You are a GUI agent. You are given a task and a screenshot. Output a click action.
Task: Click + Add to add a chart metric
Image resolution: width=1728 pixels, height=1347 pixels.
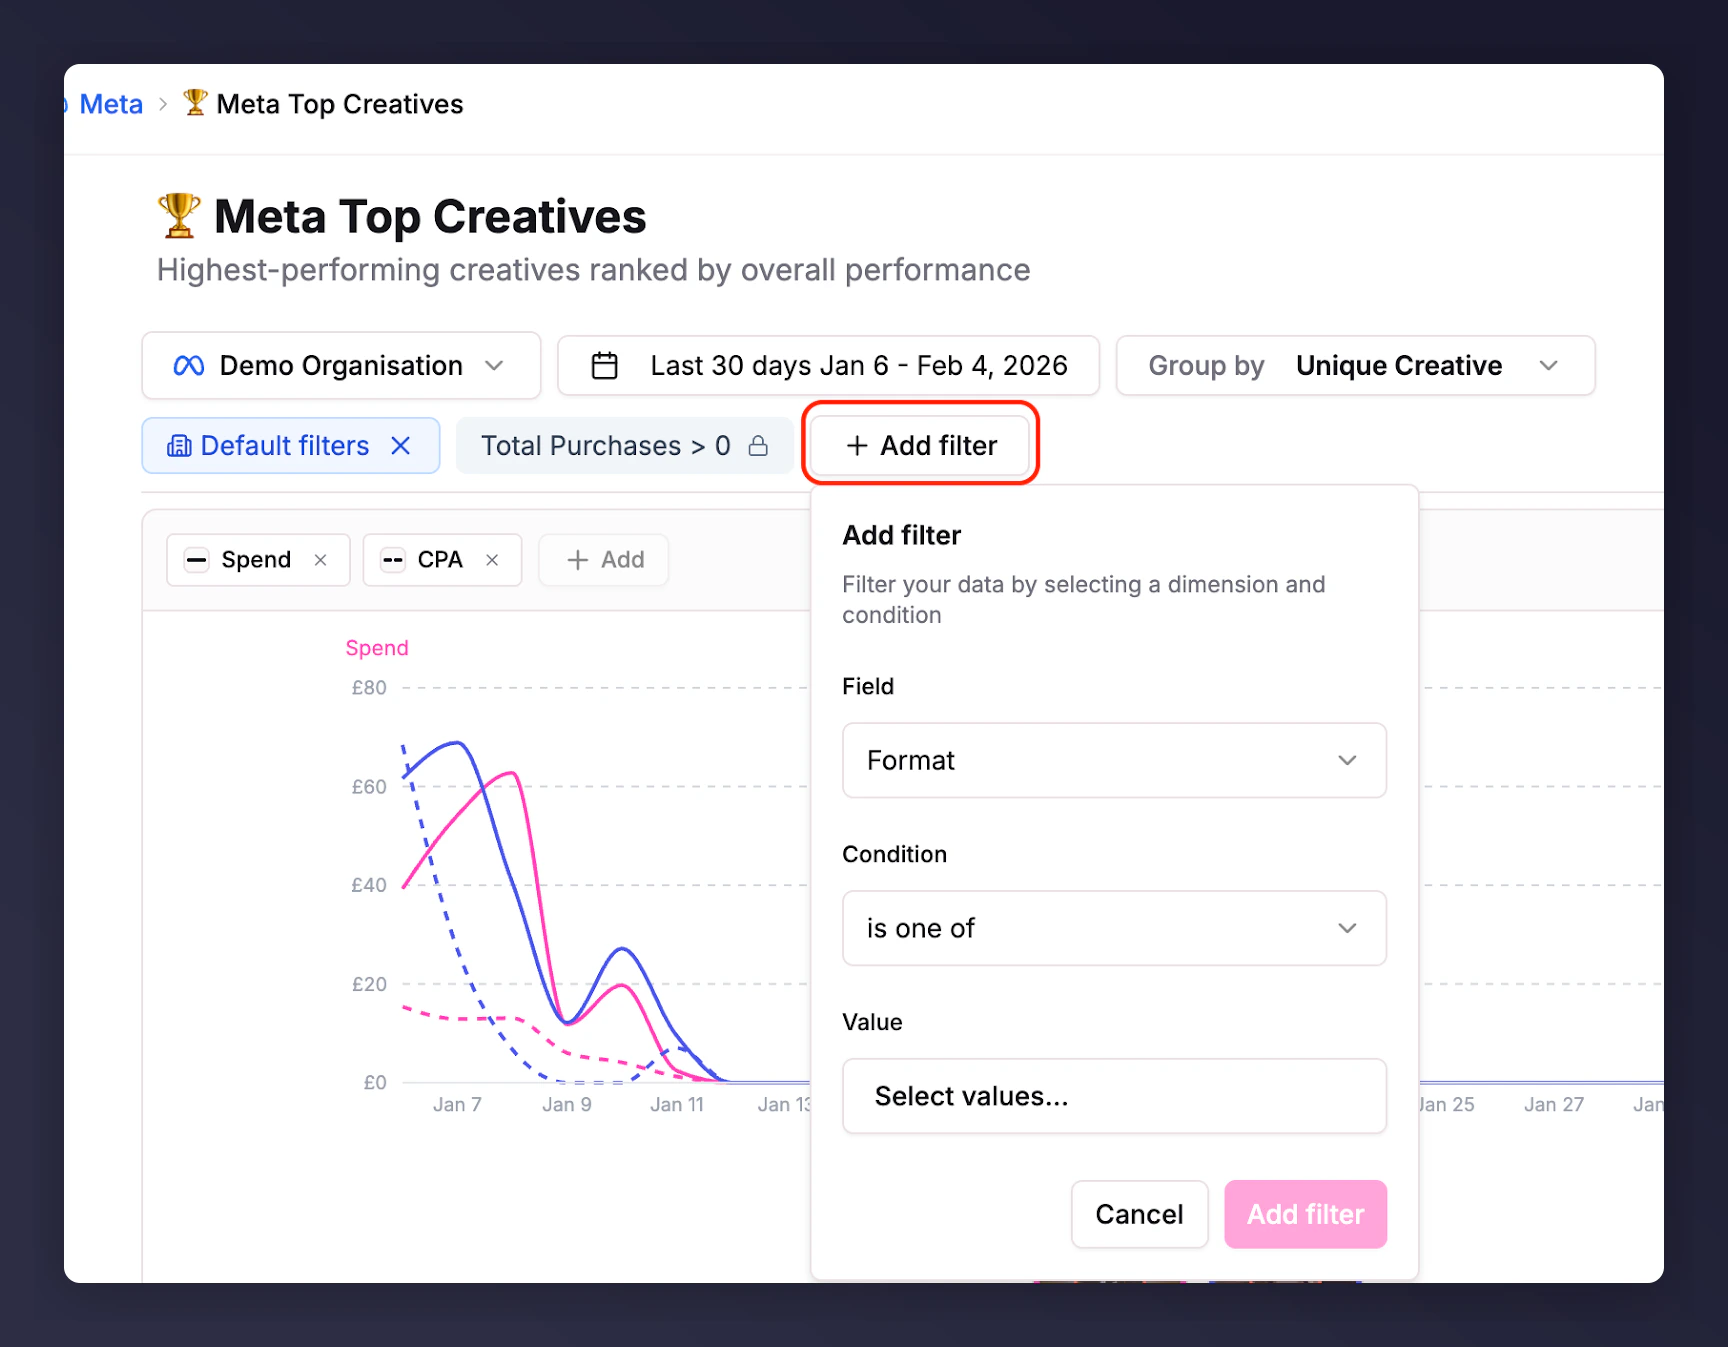click(604, 560)
